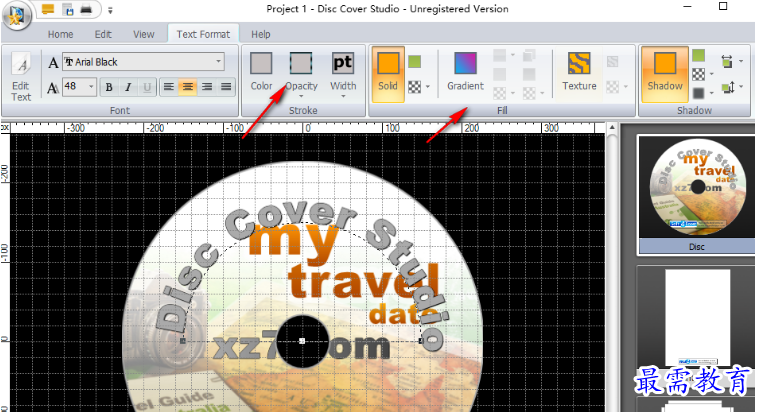Click the Edit Text button
Screen dimensions: 758x412
coord(21,76)
